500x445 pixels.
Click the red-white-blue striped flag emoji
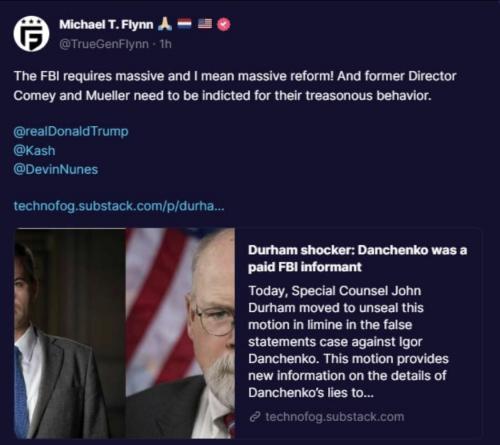184,24
